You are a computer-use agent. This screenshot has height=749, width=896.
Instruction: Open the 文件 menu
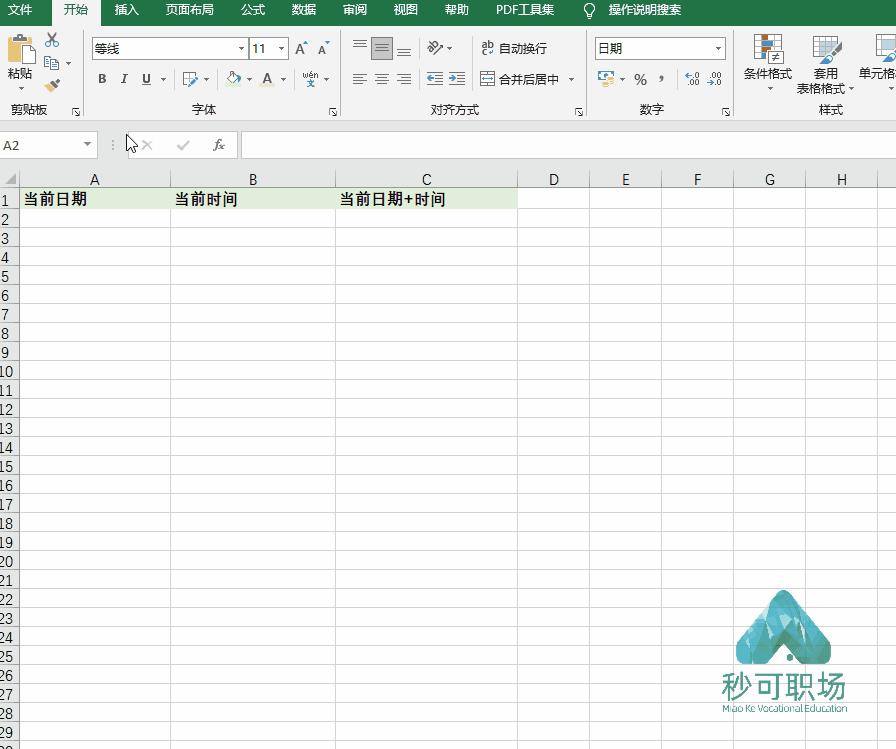tap(22, 11)
